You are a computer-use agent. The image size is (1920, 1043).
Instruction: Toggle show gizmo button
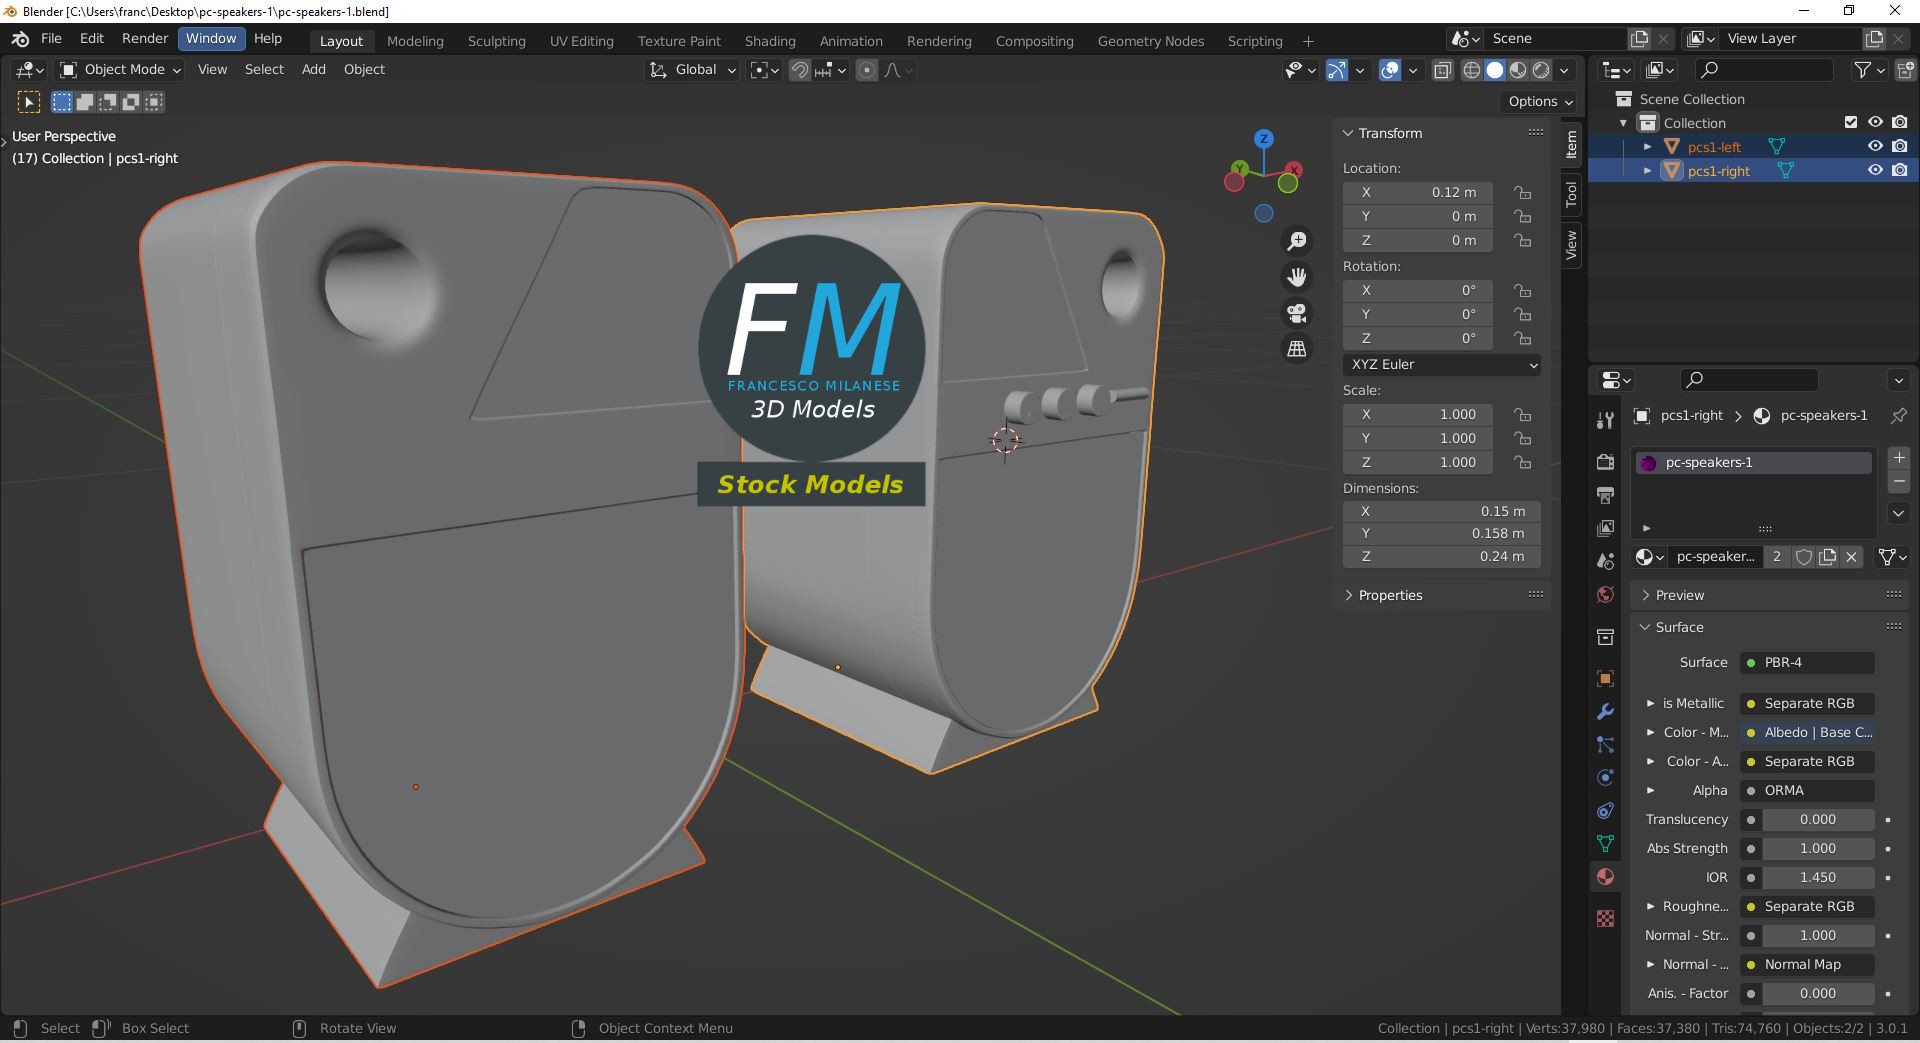tap(1337, 70)
